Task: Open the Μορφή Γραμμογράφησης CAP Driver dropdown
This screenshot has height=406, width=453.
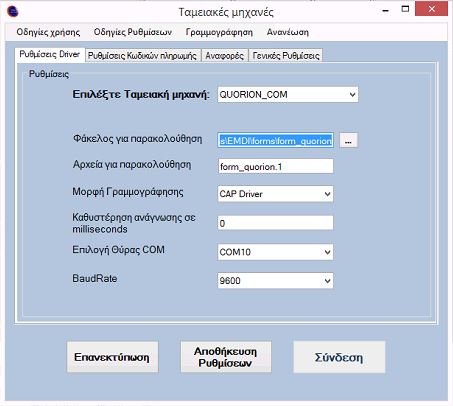Action: [275, 194]
